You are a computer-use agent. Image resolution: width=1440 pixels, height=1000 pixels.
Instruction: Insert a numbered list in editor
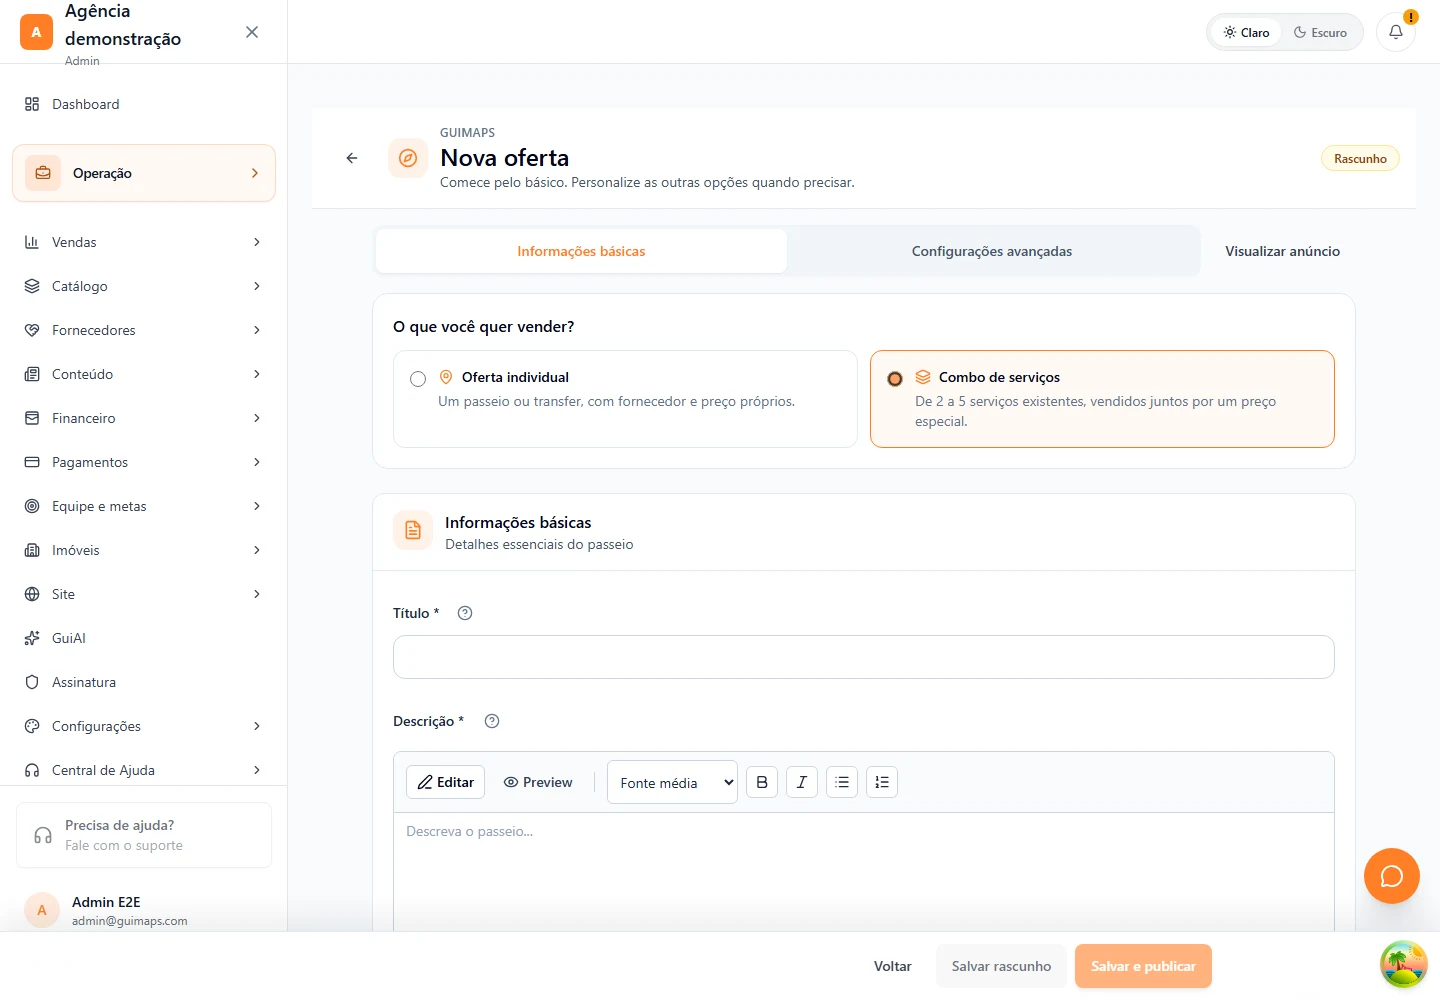(882, 782)
